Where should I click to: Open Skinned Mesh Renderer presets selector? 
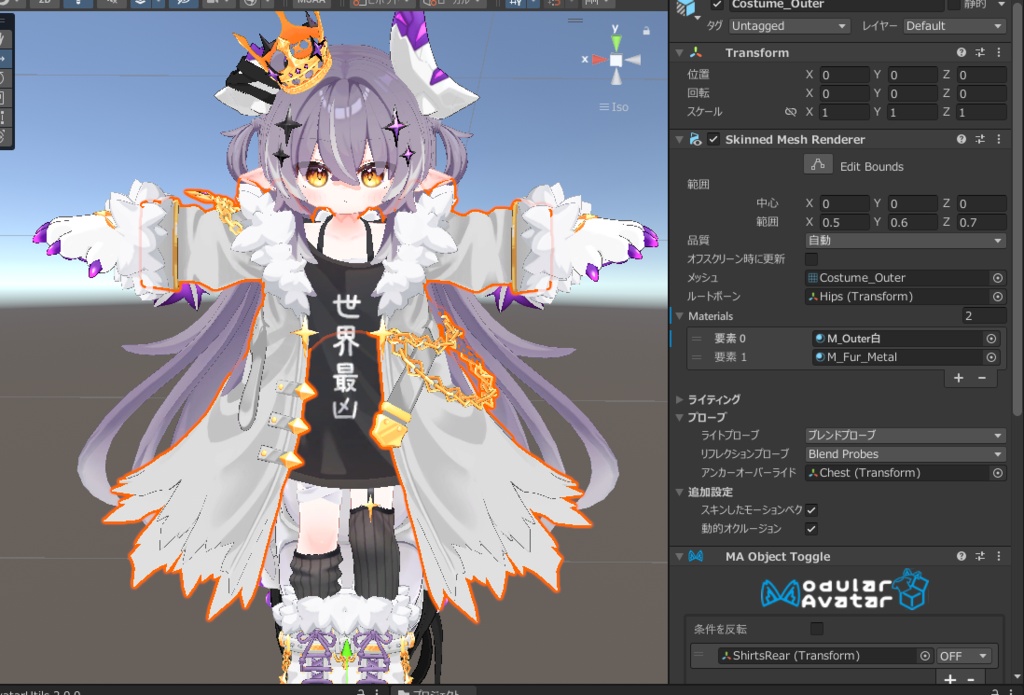tap(980, 139)
